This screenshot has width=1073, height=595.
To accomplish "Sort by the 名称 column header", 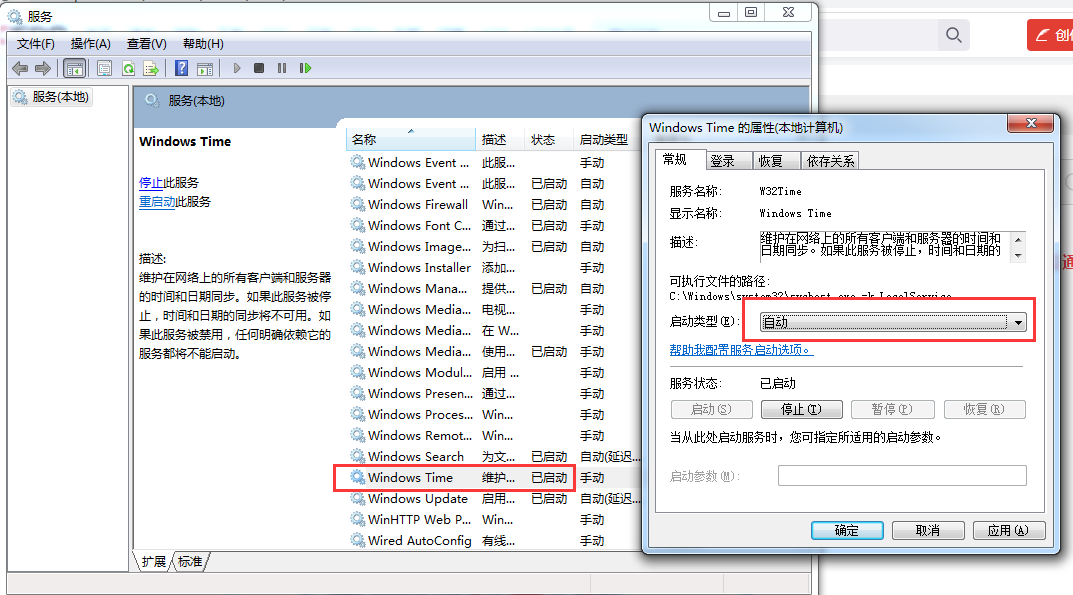I will coord(411,139).
